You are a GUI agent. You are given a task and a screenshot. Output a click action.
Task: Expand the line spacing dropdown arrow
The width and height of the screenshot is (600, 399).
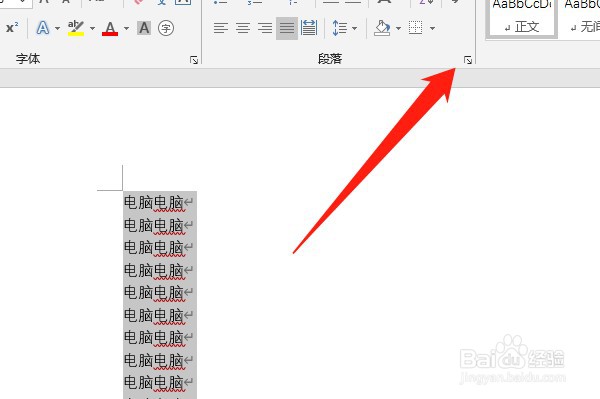[354, 28]
